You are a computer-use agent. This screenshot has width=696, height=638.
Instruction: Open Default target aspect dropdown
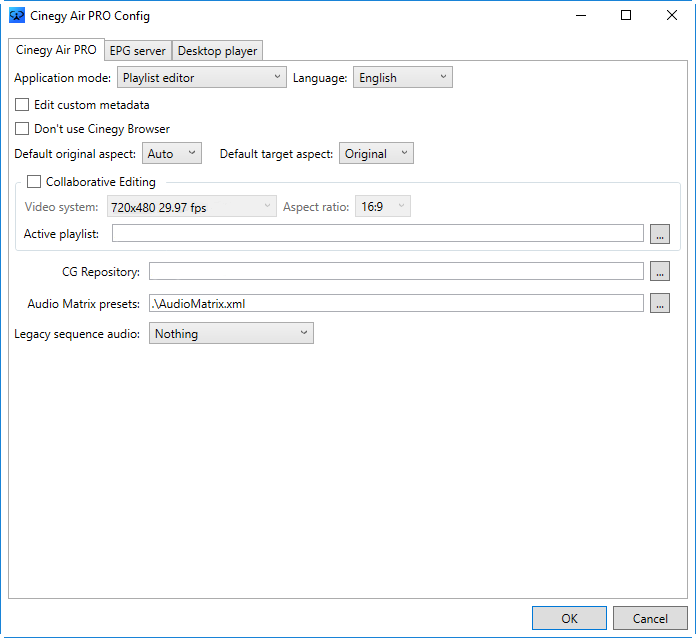tap(376, 154)
